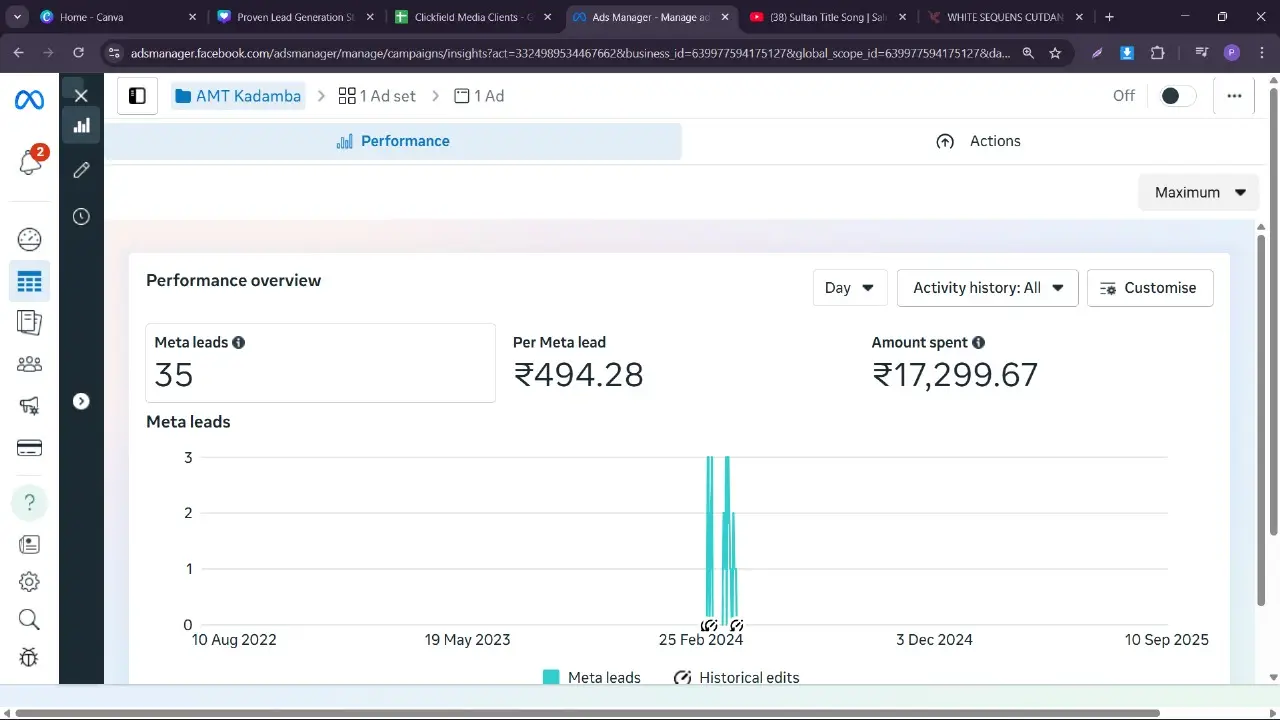Toggle the campaign Off/On switch
The height and width of the screenshot is (720, 1280).
(1177, 96)
